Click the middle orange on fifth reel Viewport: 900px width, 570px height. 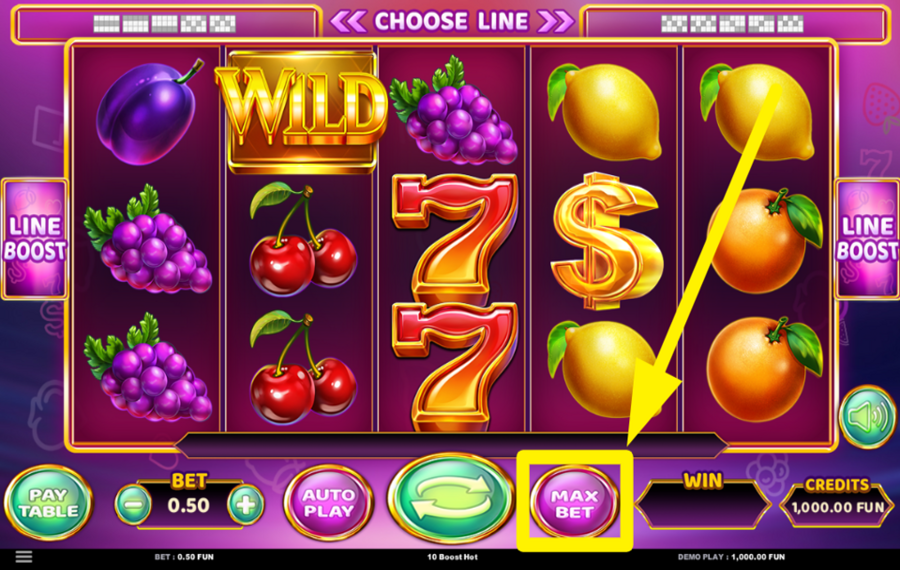763,239
